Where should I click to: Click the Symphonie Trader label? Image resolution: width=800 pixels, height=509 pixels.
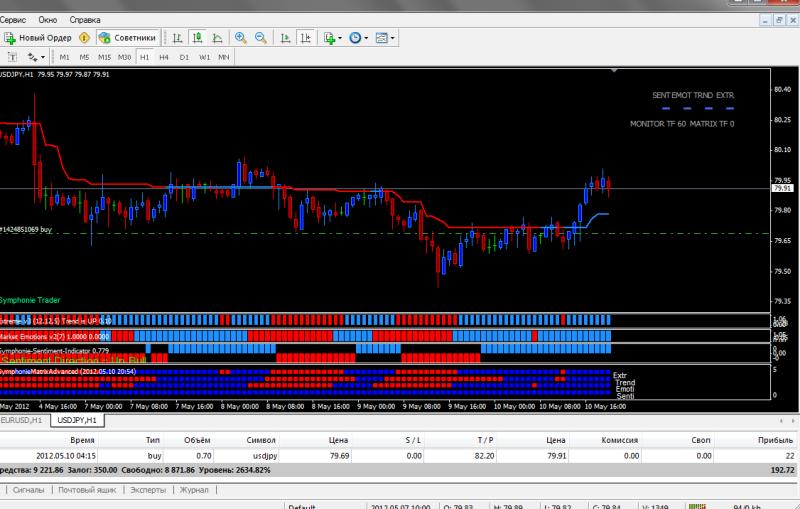click(30, 300)
